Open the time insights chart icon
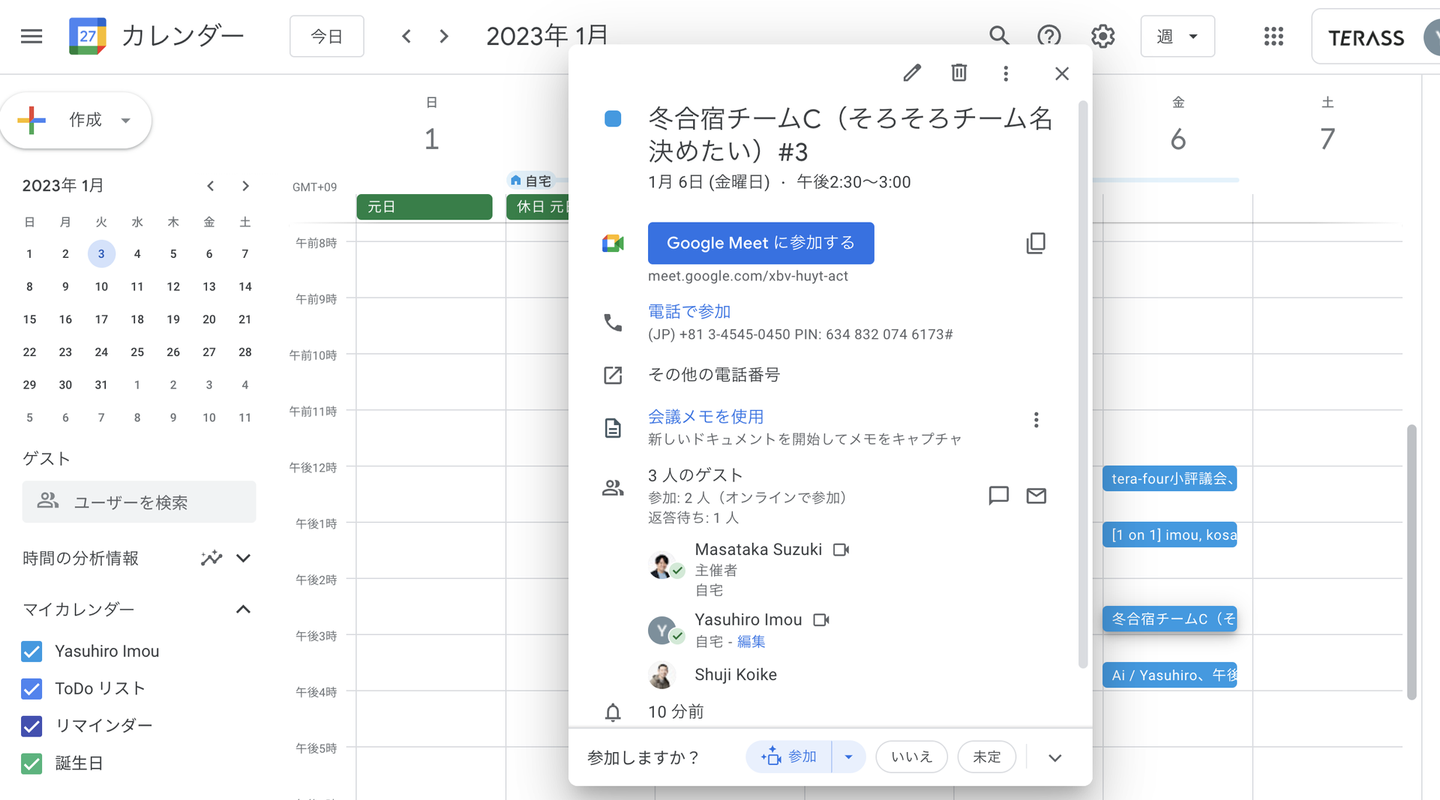The image size is (1440, 800). pyautogui.click(x=211, y=558)
